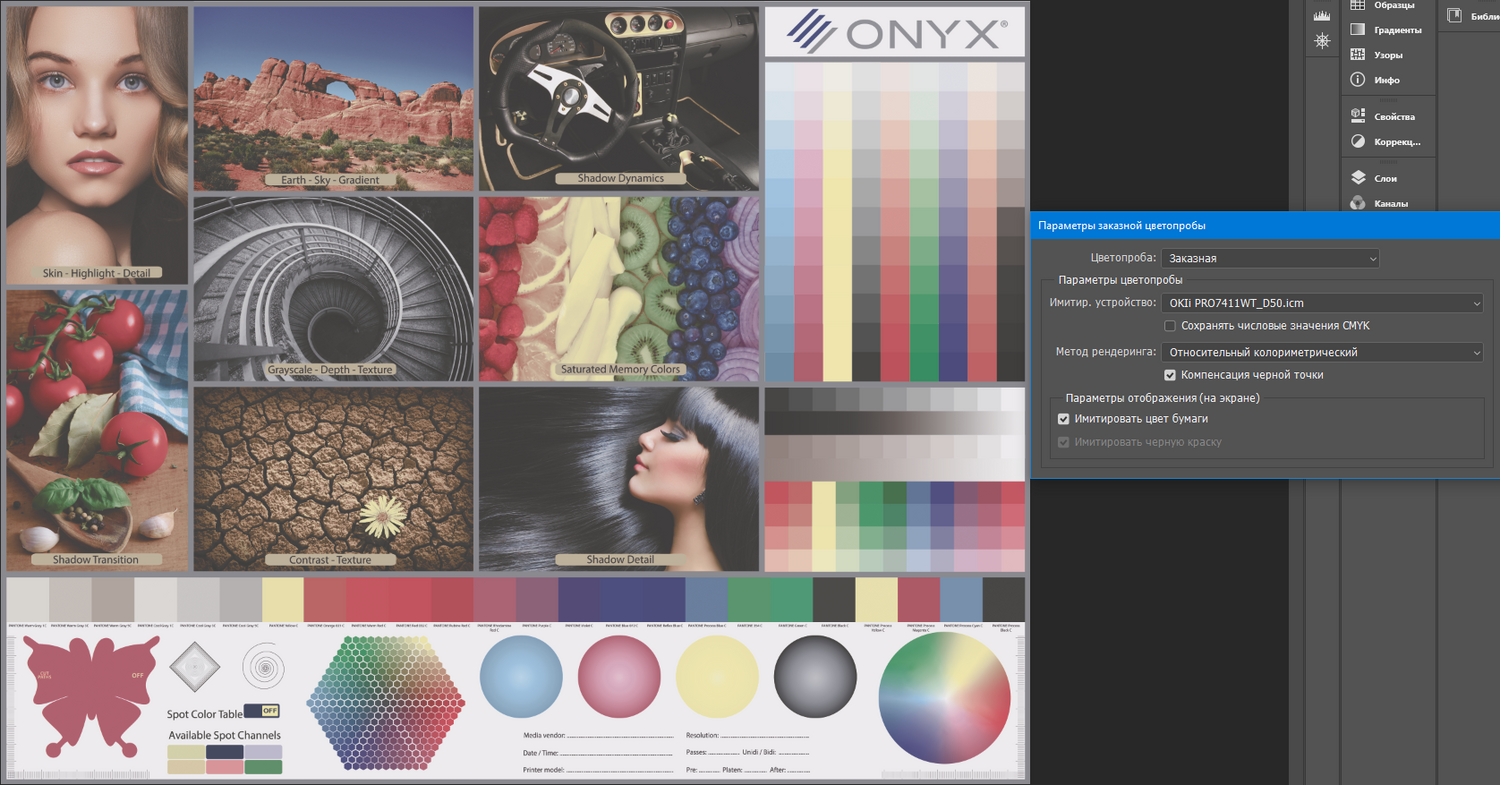Click the ONYX logo in the document
This screenshot has height=785, width=1500.
tap(895, 32)
